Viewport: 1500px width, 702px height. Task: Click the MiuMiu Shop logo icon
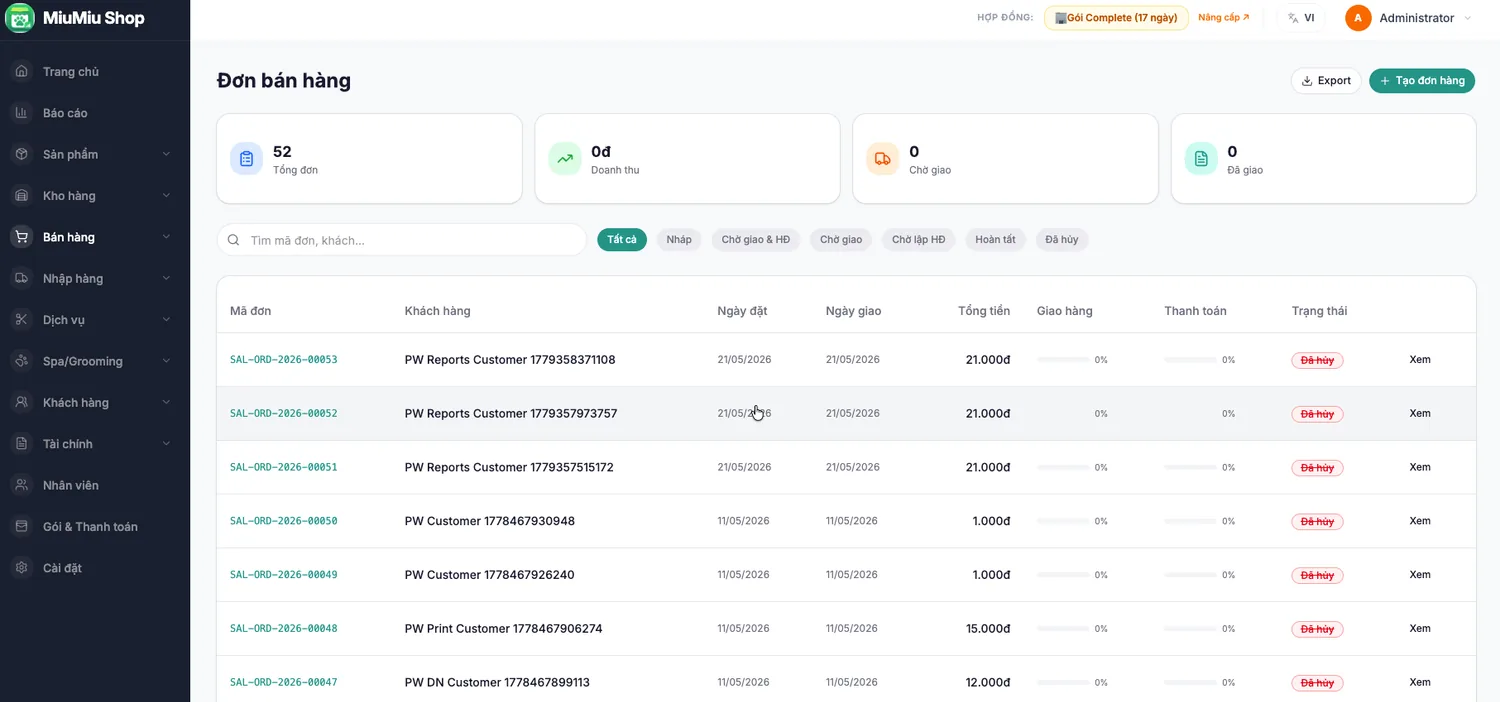(x=20, y=18)
